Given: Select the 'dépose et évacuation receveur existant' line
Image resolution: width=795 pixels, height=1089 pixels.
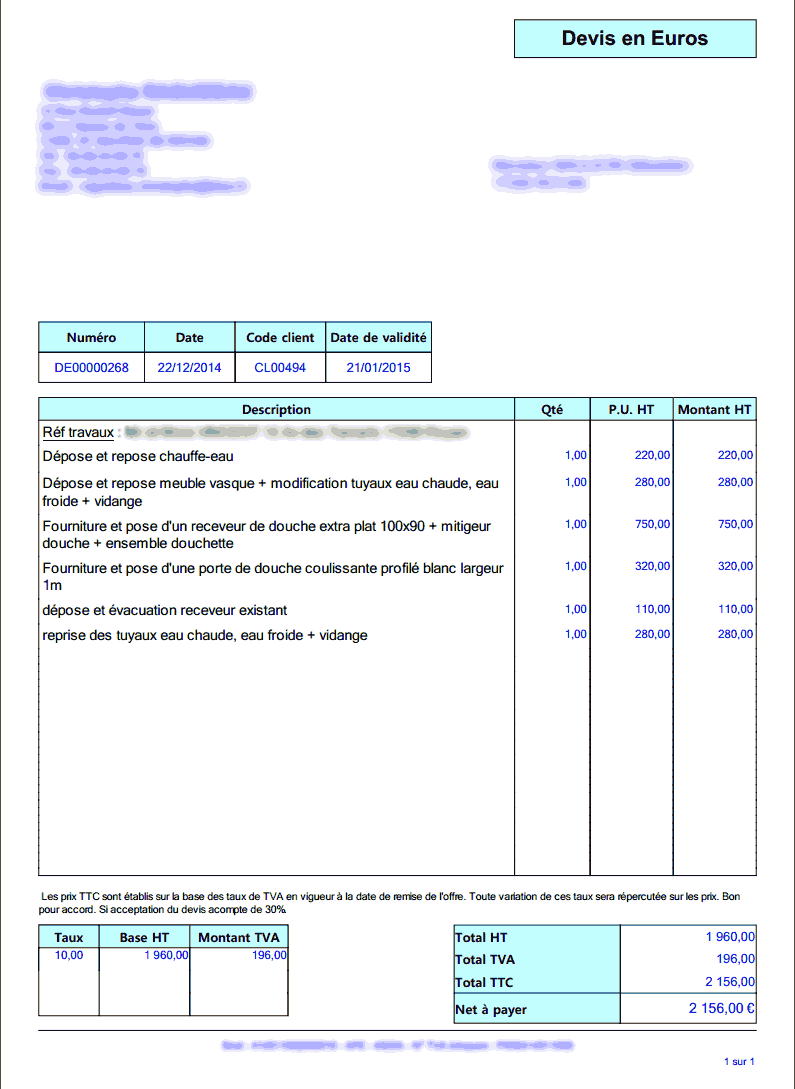Looking at the screenshot, I should click(165, 610).
